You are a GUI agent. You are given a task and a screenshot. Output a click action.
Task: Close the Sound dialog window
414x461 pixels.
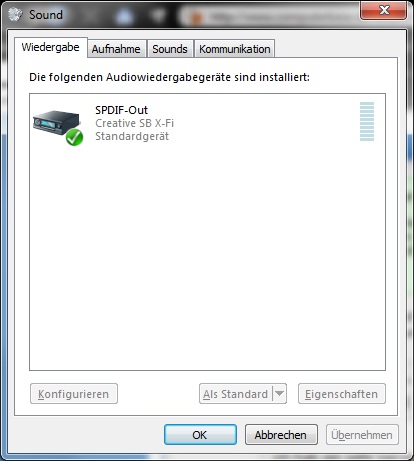point(383,11)
